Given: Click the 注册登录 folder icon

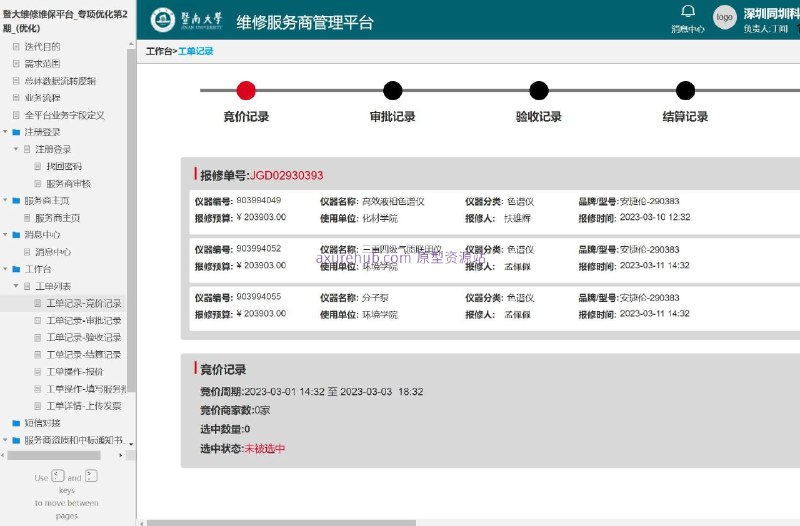Looking at the screenshot, I should [x=16, y=132].
